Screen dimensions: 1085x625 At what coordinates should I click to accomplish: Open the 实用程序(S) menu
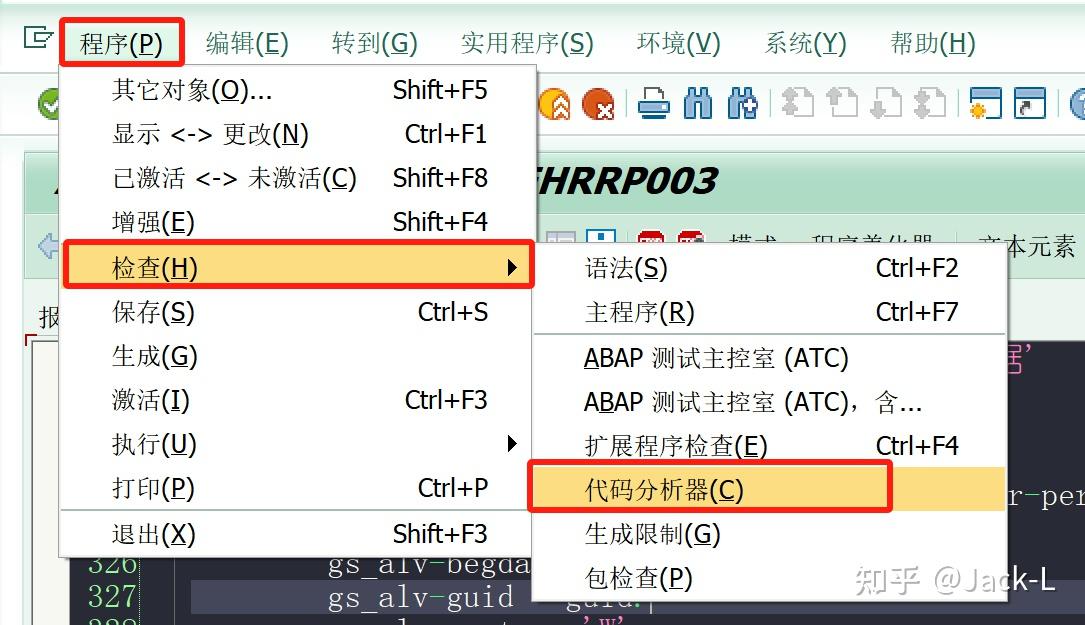[527, 43]
